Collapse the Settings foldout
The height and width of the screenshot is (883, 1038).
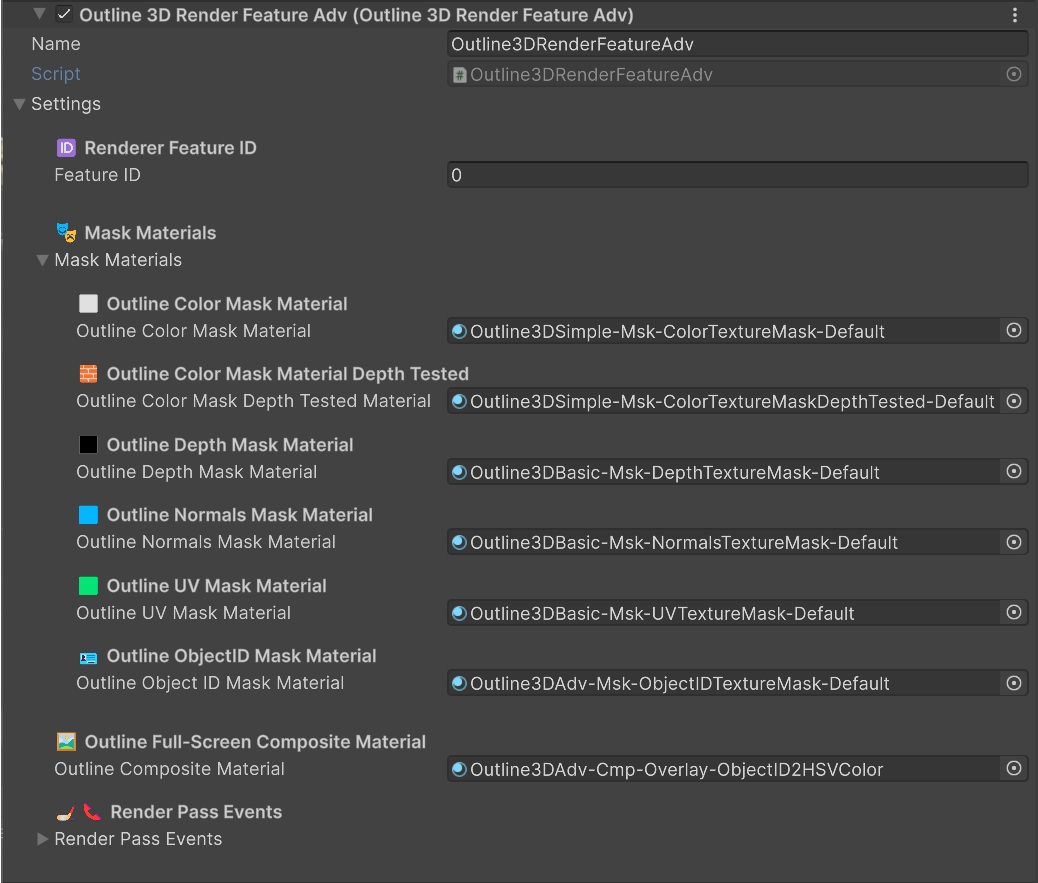coord(19,104)
